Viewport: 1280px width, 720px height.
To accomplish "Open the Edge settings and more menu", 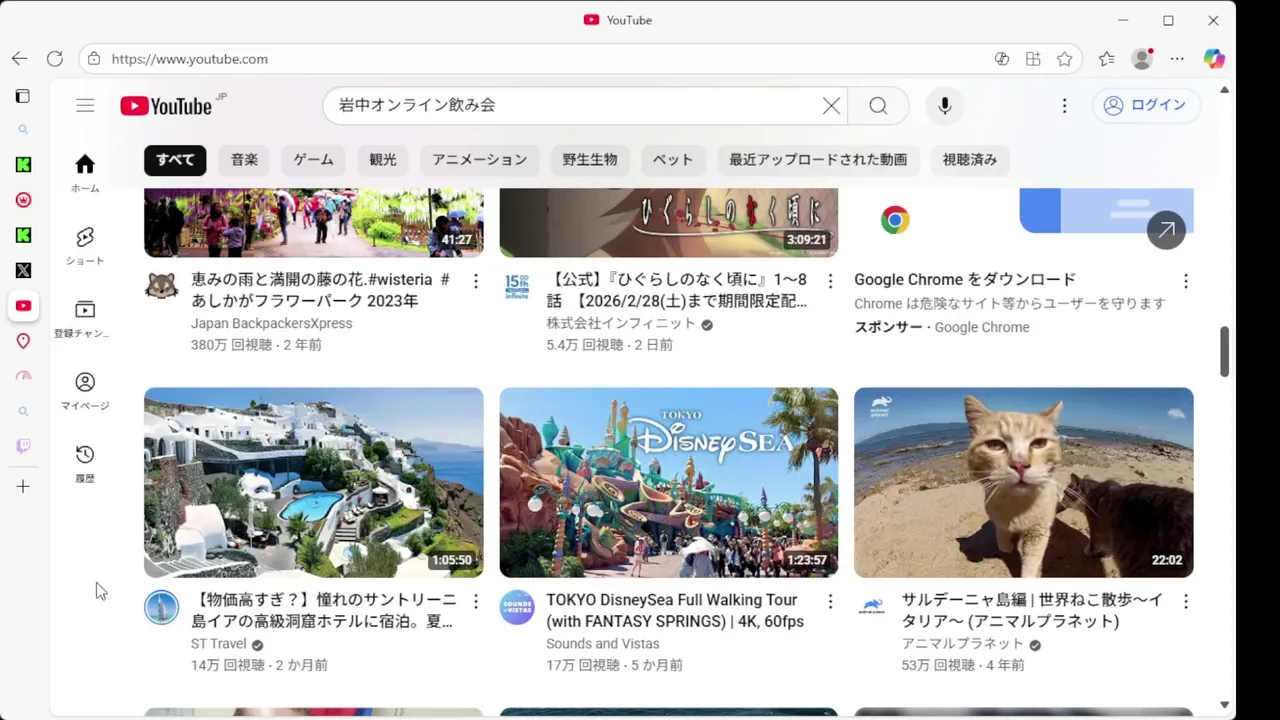I will tap(1177, 59).
